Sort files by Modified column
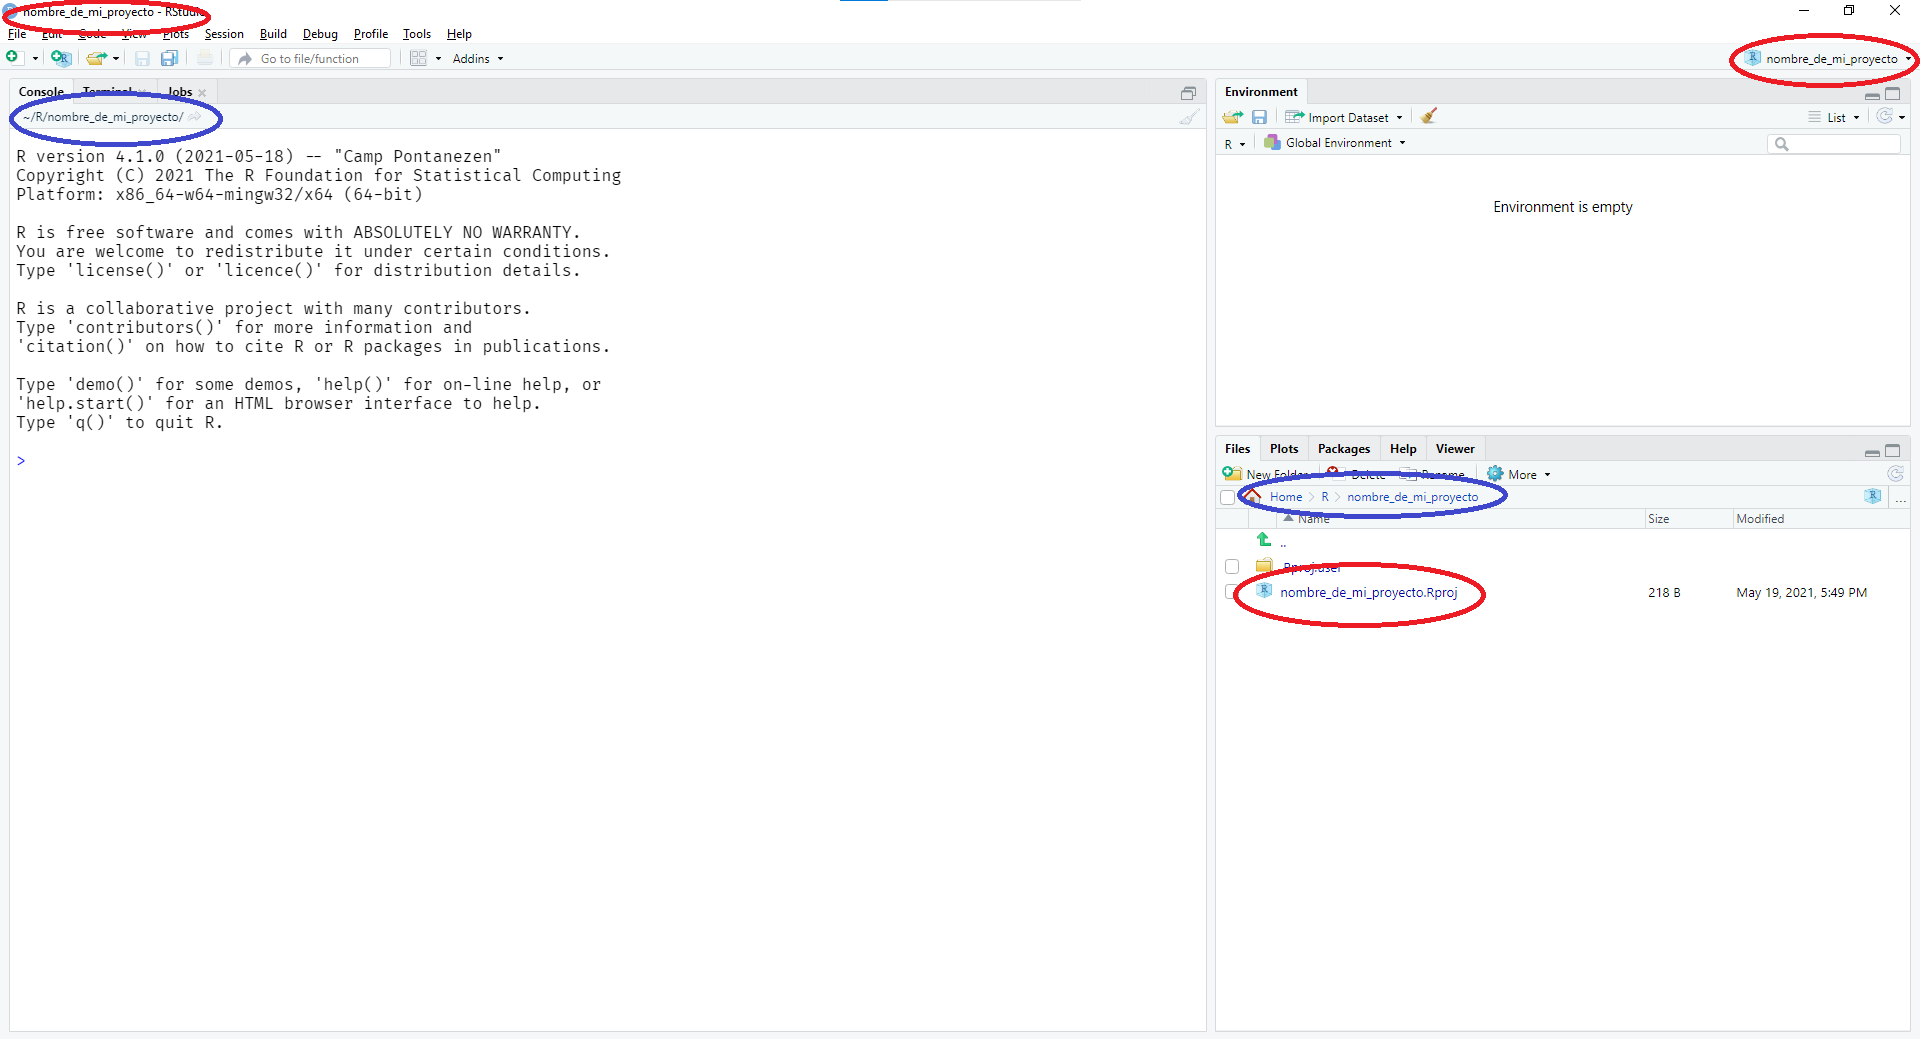This screenshot has height=1039, width=1920. click(1760, 519)
